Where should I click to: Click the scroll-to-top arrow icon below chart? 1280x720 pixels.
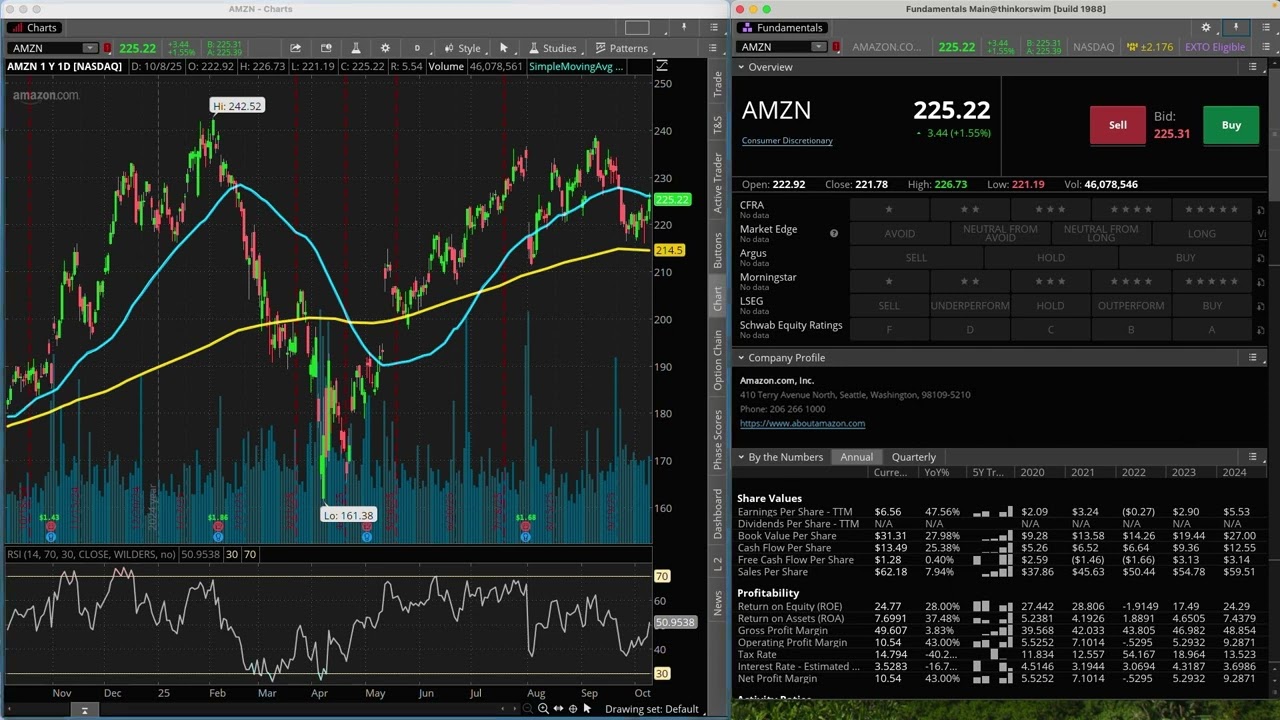(x=84, y=710)
